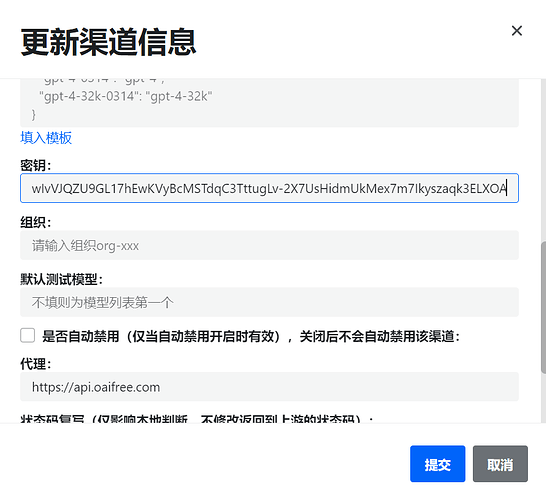Focus the 密钥 key input field

(269, 188)
